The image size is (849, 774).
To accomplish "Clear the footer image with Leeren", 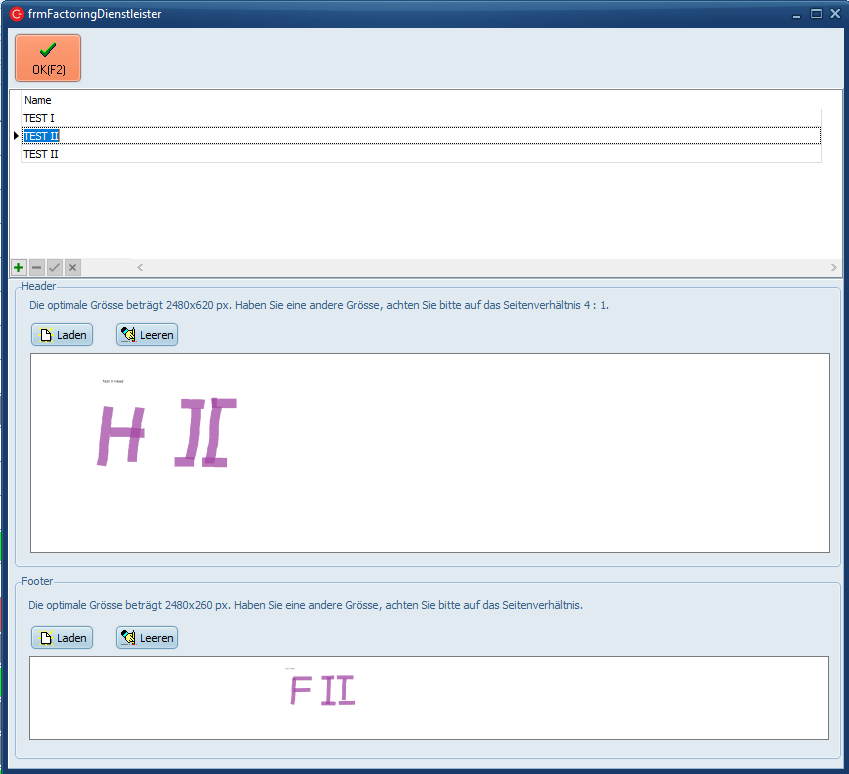I will (x=147, y=638).
